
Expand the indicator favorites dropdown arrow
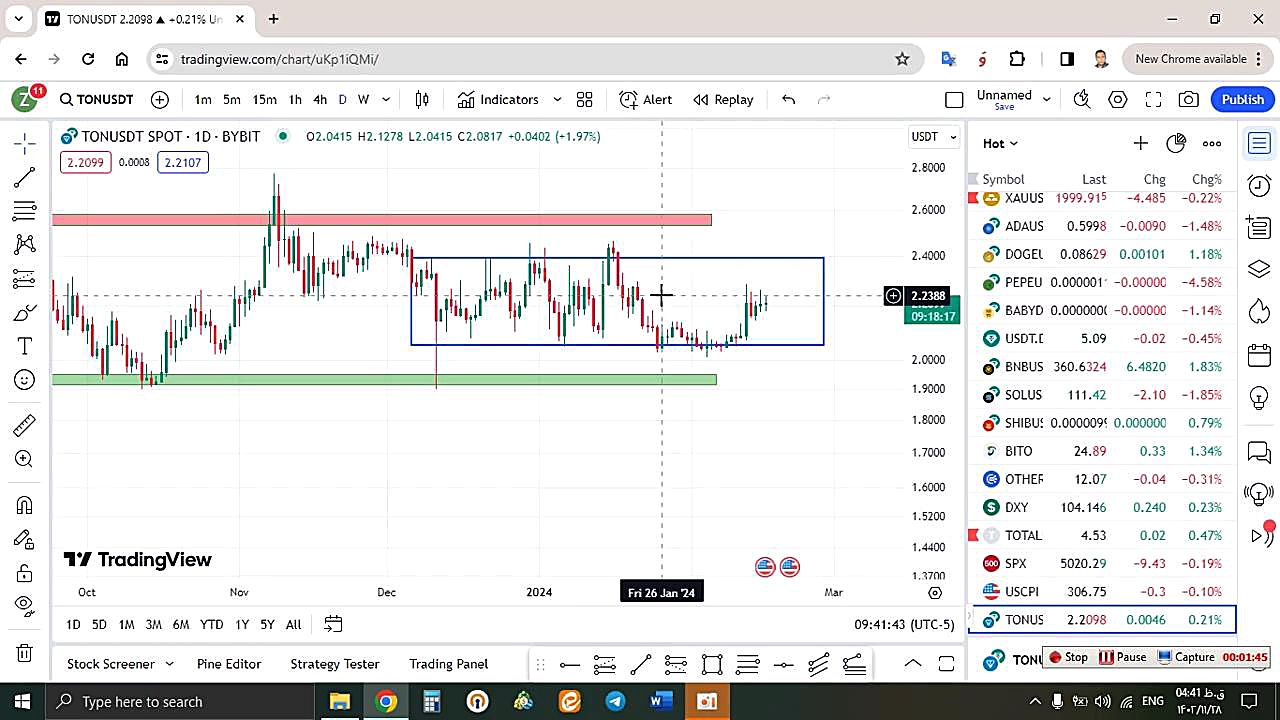pyautogui.click(x=557, y=99)
